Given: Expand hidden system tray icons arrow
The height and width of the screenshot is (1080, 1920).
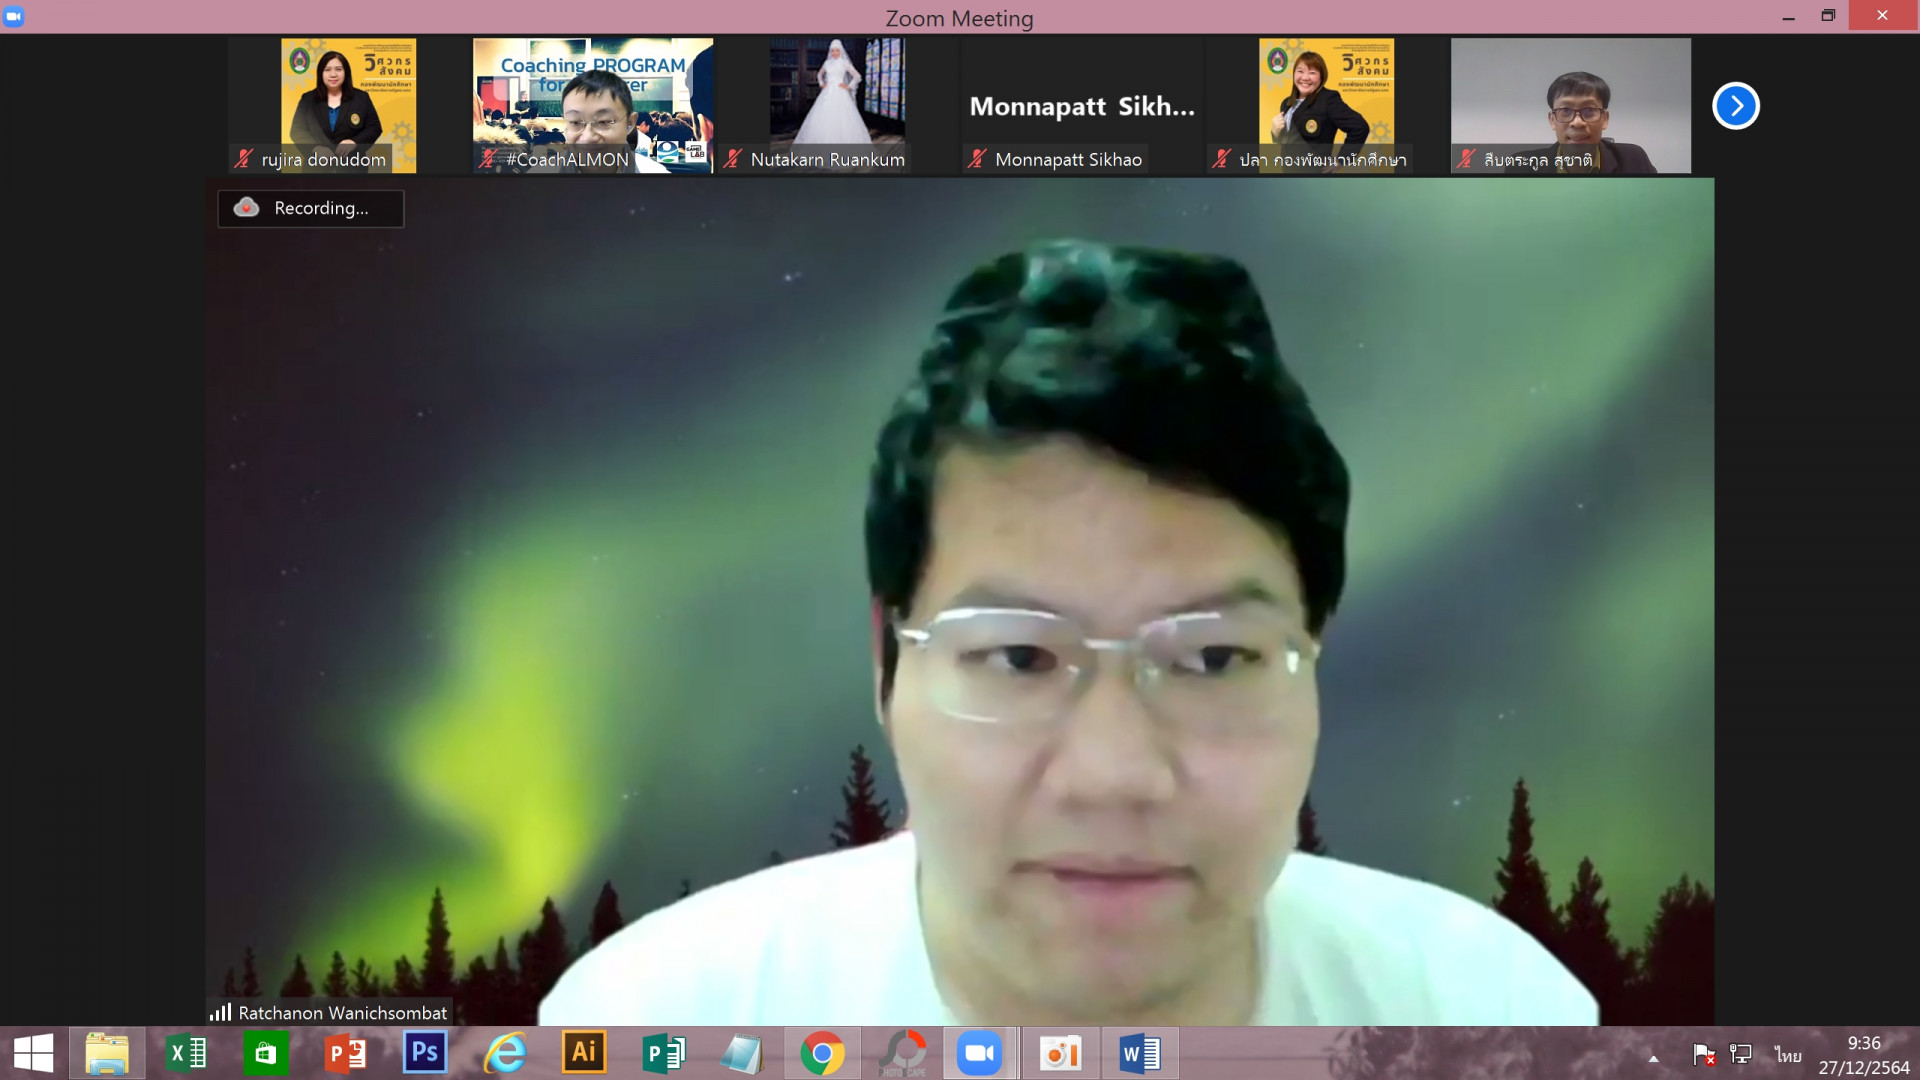Looking at the screenshot, I should click(x=1653, y=1057).
